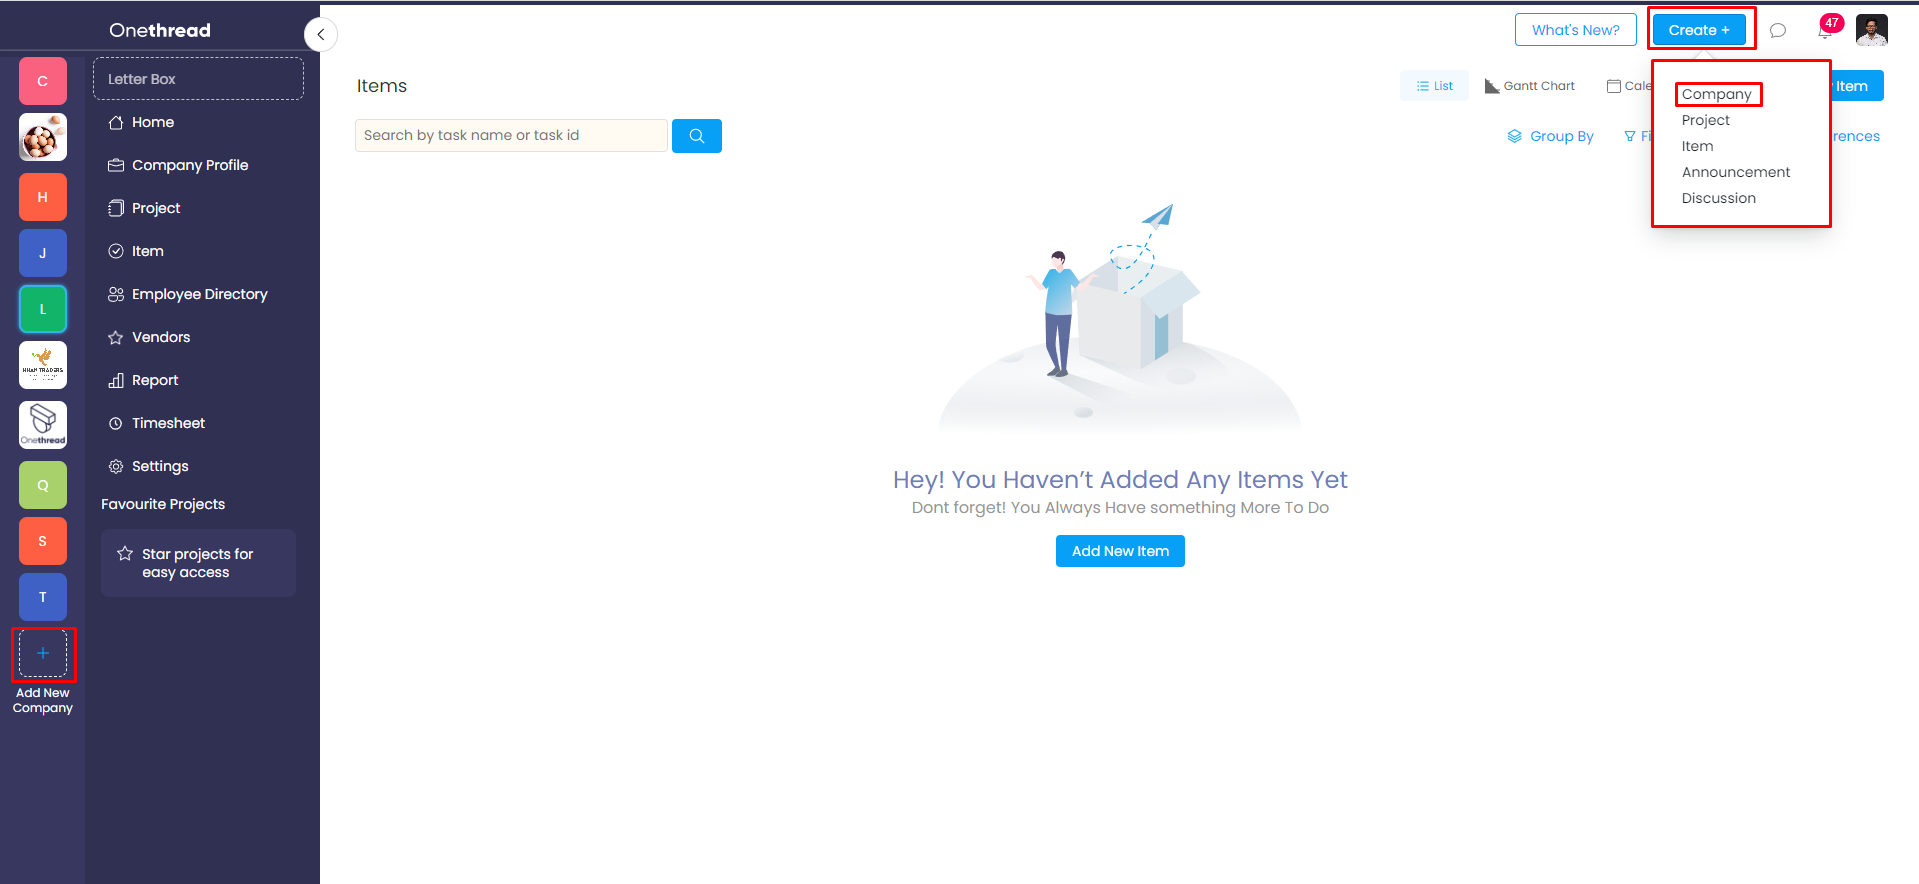Collapse sidebar with the arrow button
The width and height of the screenshot is (1919, 884).
tap(321, 34)
